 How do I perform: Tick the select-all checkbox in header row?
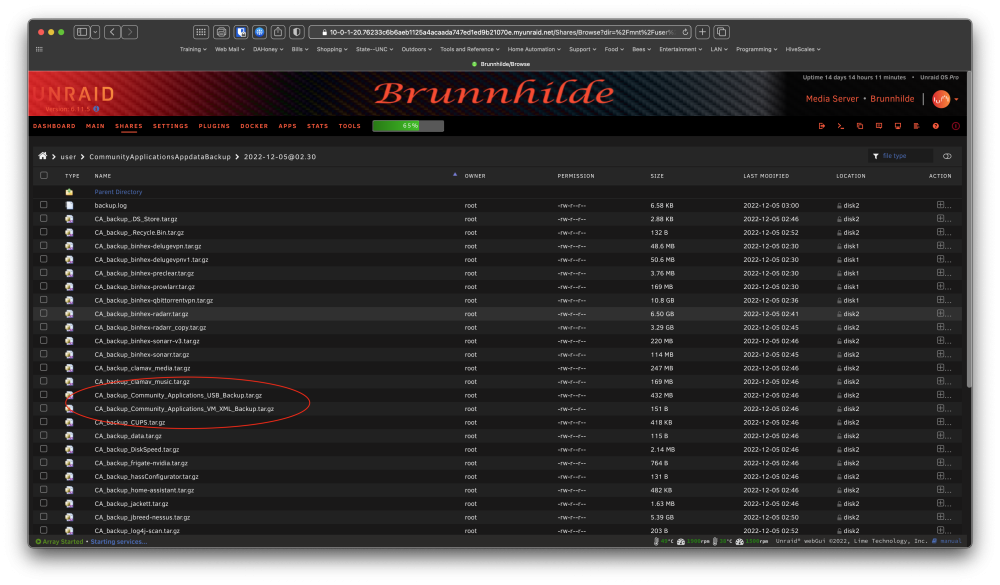tap(44, 175)
